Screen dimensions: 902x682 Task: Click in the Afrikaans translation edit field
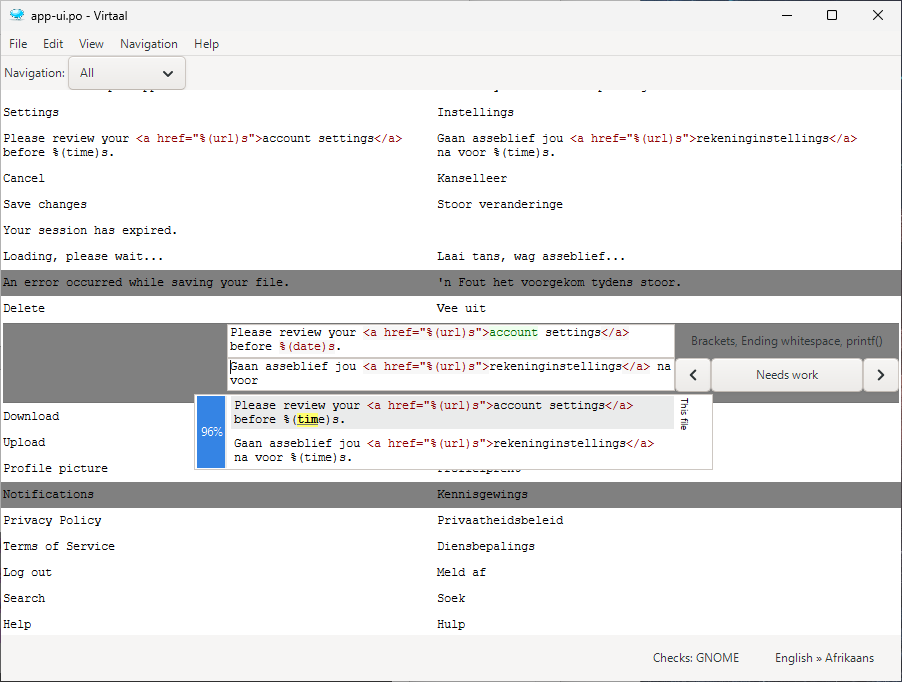(451, 374)
